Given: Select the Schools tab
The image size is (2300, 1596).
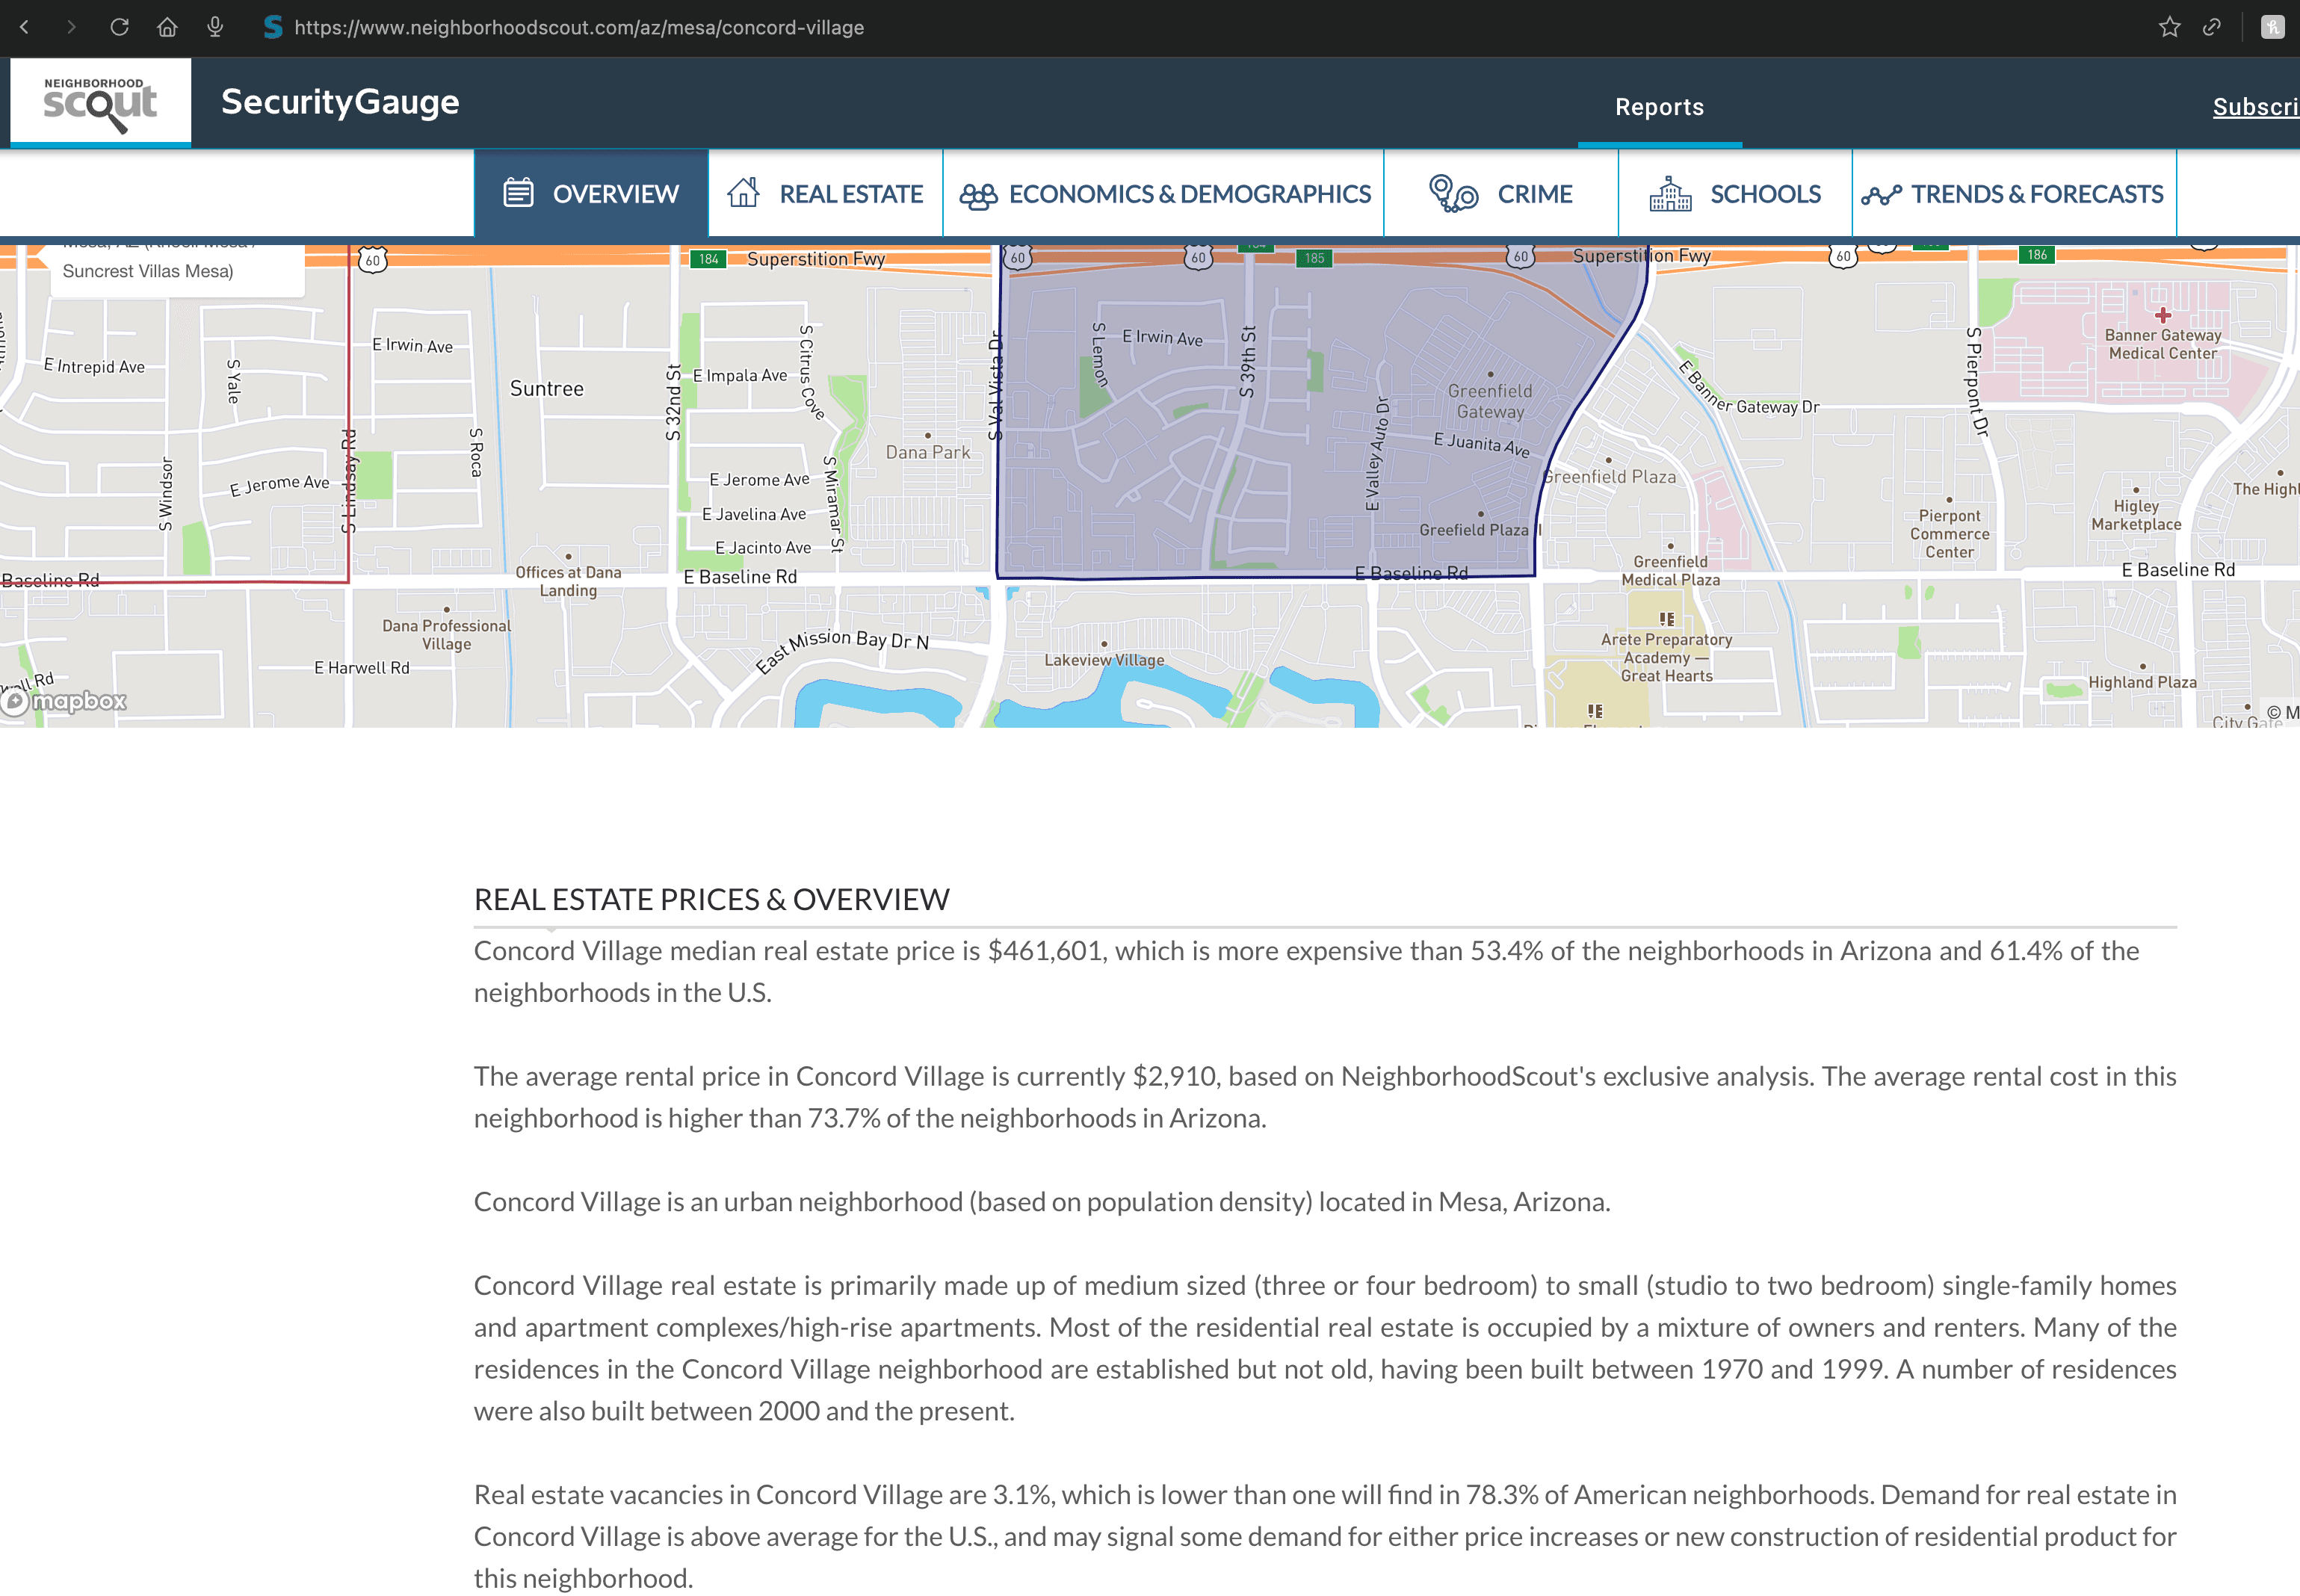Looking at the screenshot, I should pos(1735,194).
